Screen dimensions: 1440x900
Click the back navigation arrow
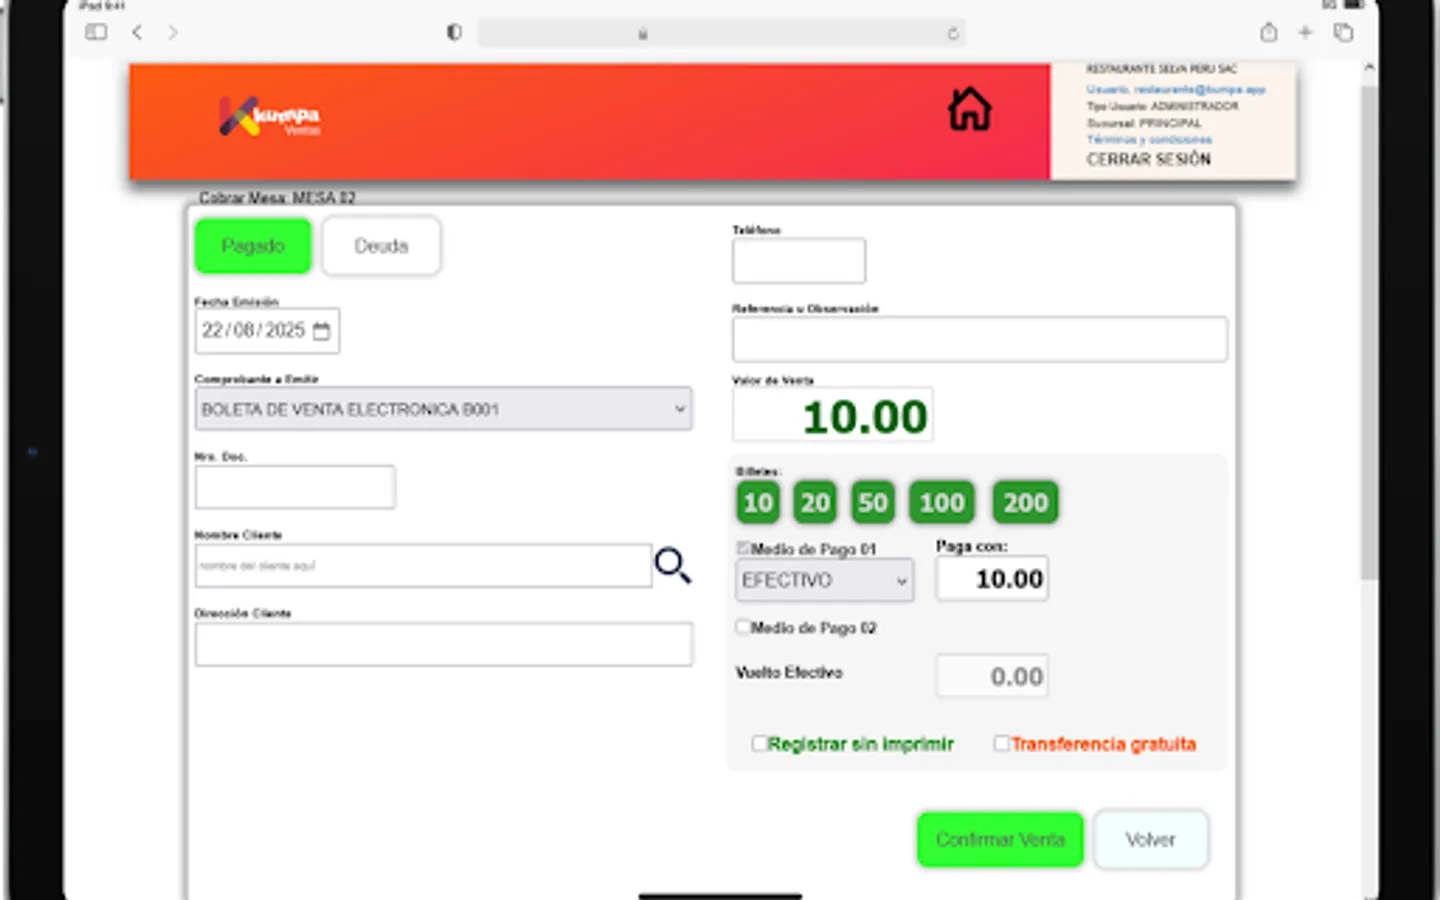[137, 32]
